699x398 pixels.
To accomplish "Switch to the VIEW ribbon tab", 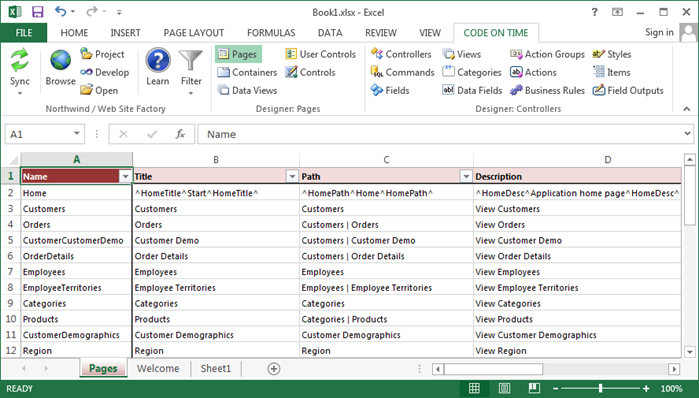I will 430,33.
